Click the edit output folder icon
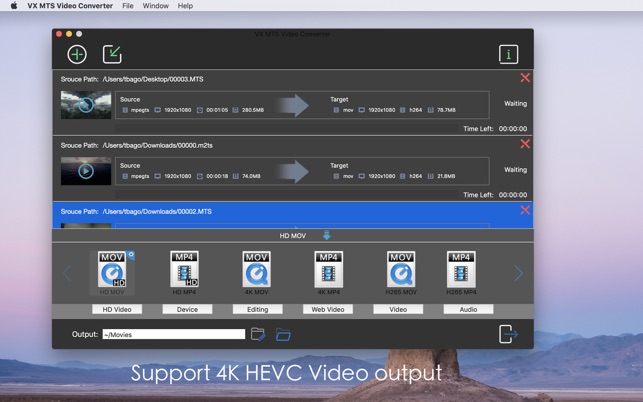The height and width of the screenshot is (402, 643). [258, 334]
